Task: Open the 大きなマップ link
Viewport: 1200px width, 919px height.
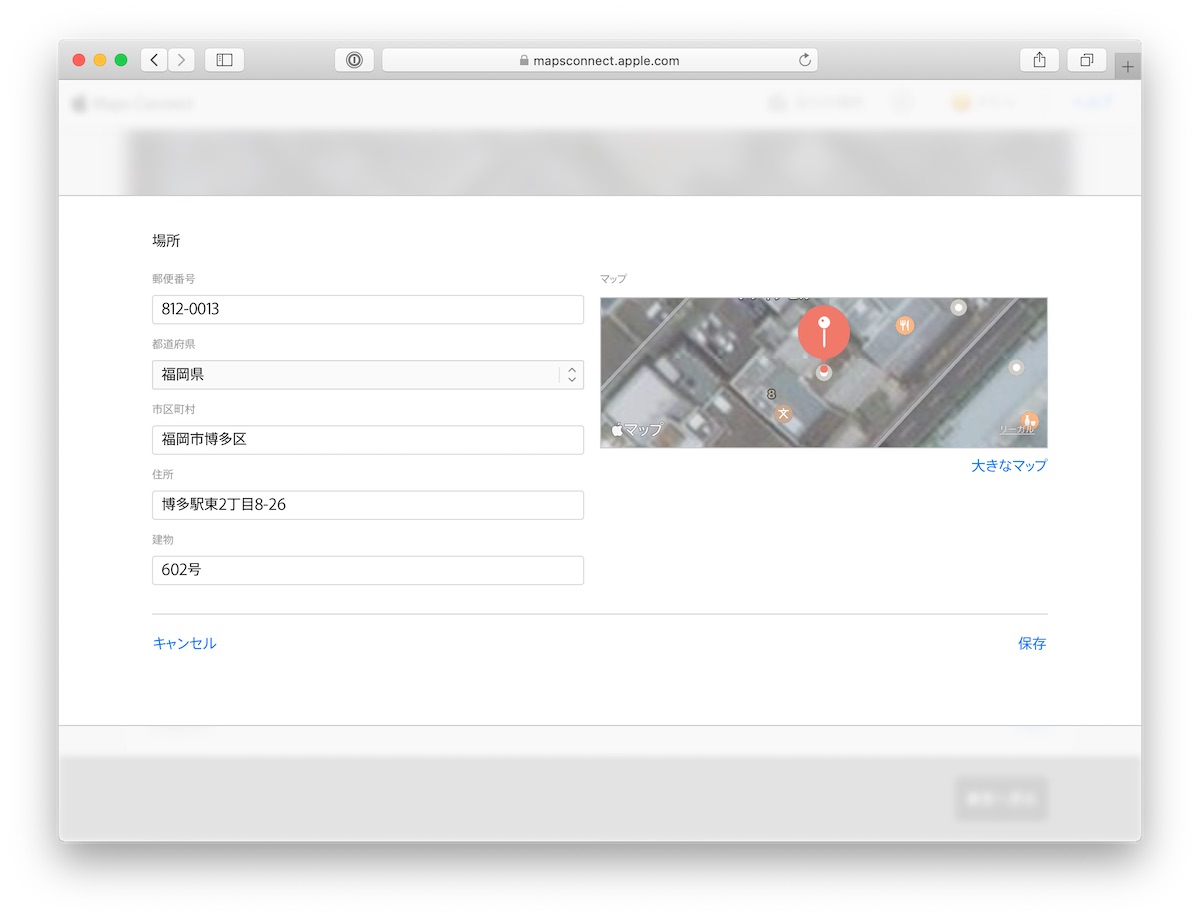Action: point(1009,465)
